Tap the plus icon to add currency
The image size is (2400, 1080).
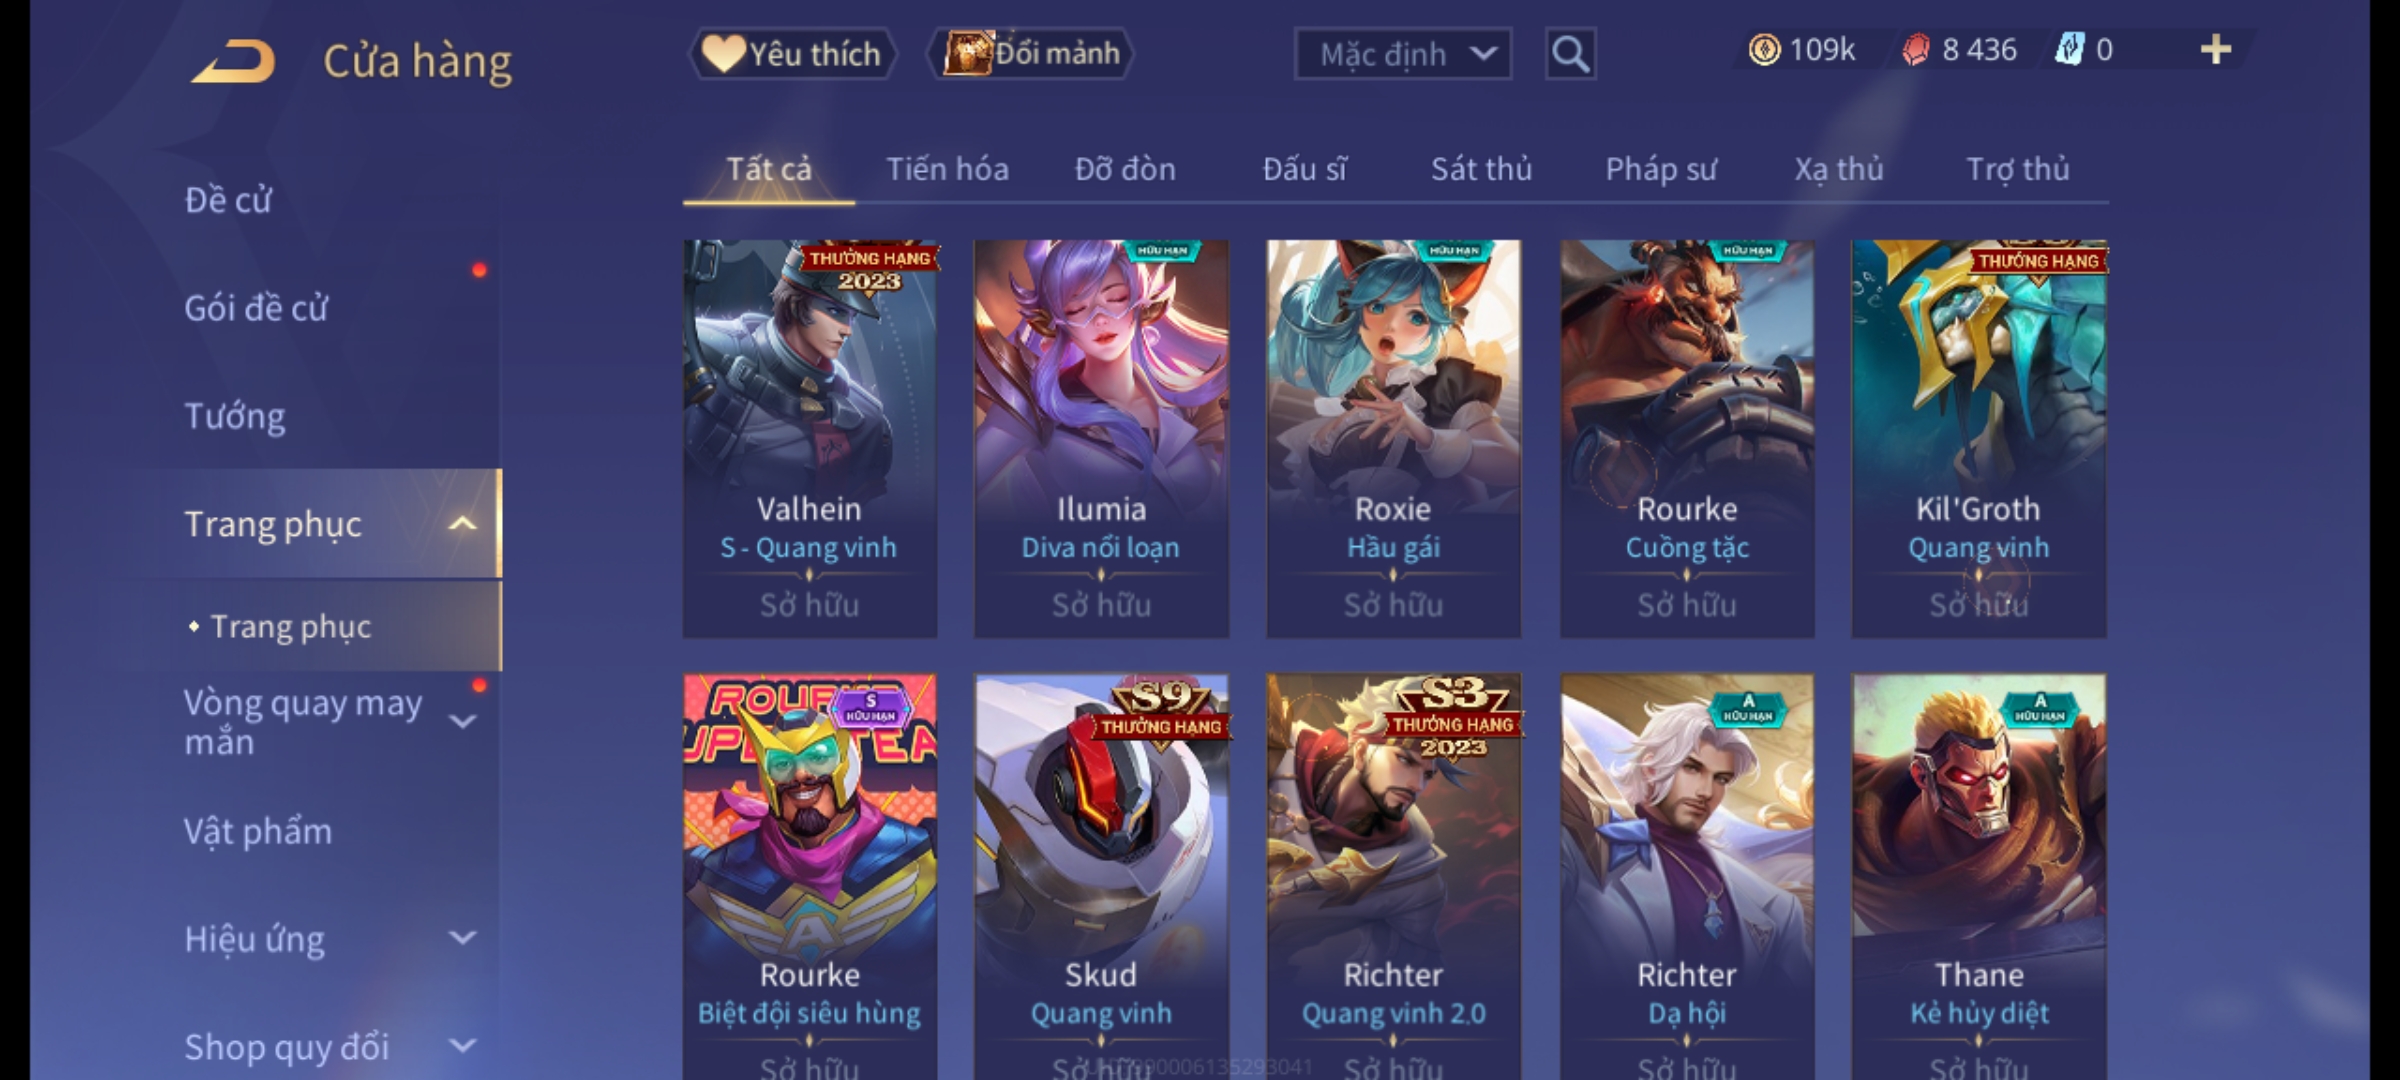pos(2216,50)
